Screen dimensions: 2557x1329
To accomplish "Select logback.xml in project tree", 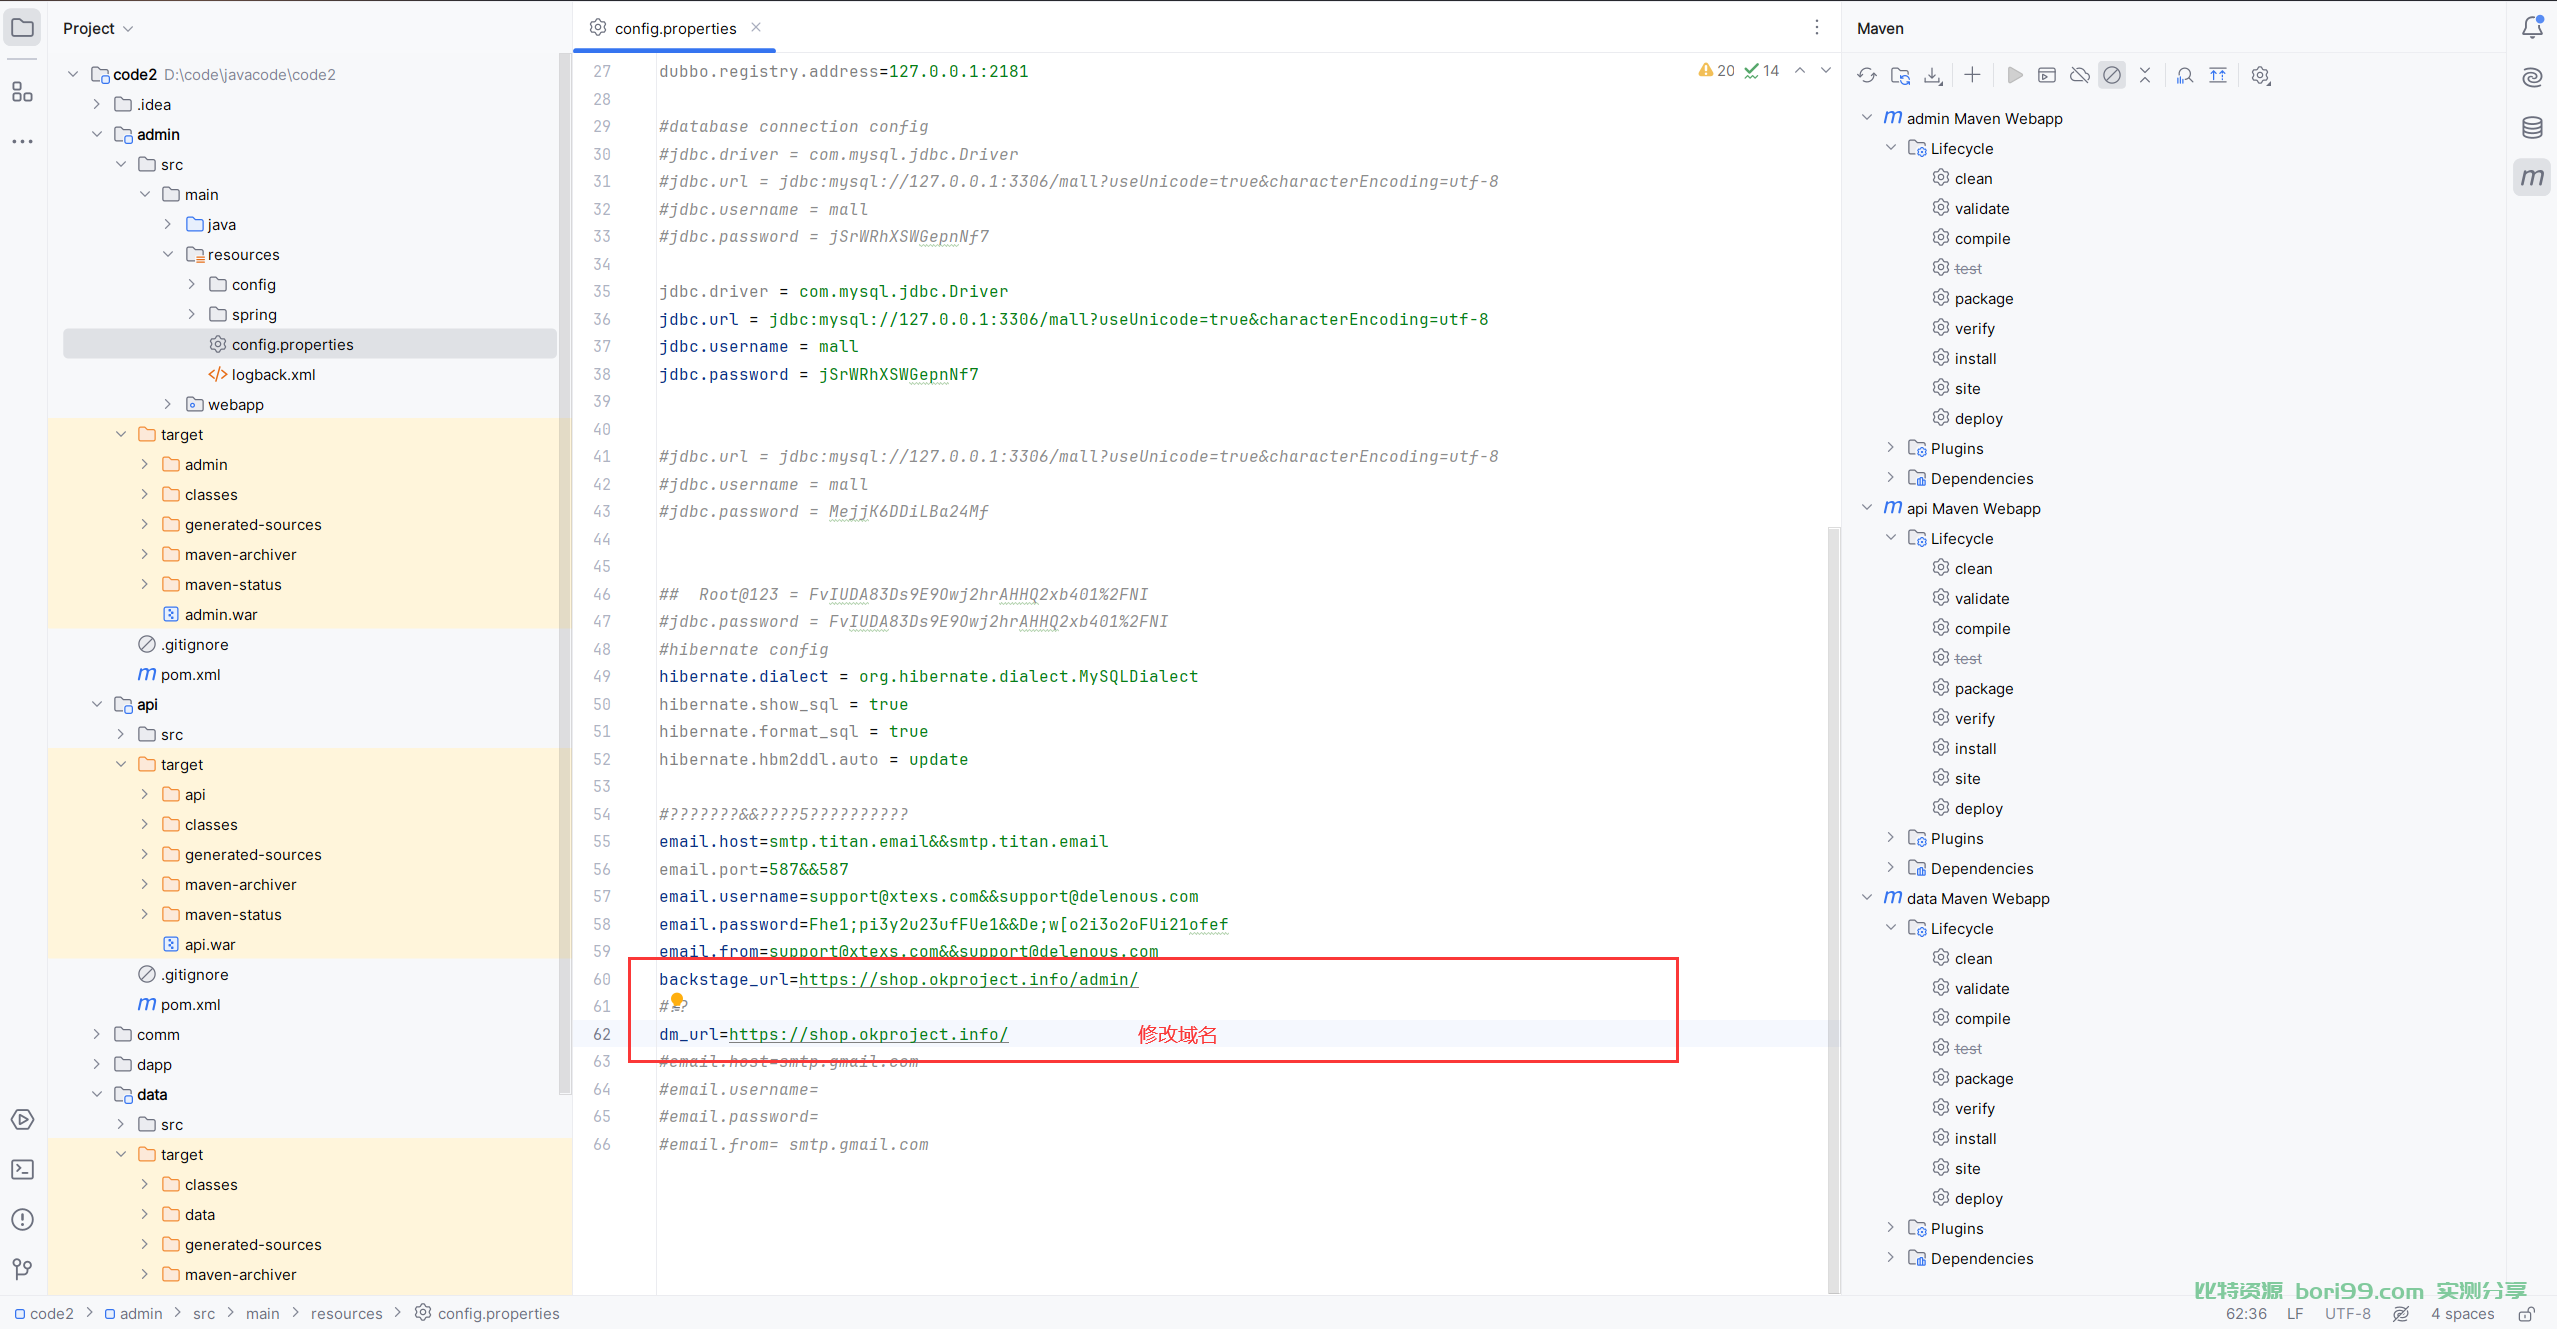I will pos(273,374).
